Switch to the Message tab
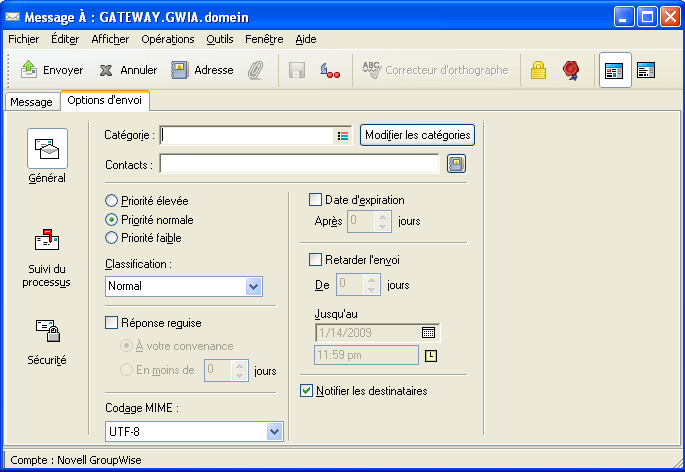 coord(31,102)
